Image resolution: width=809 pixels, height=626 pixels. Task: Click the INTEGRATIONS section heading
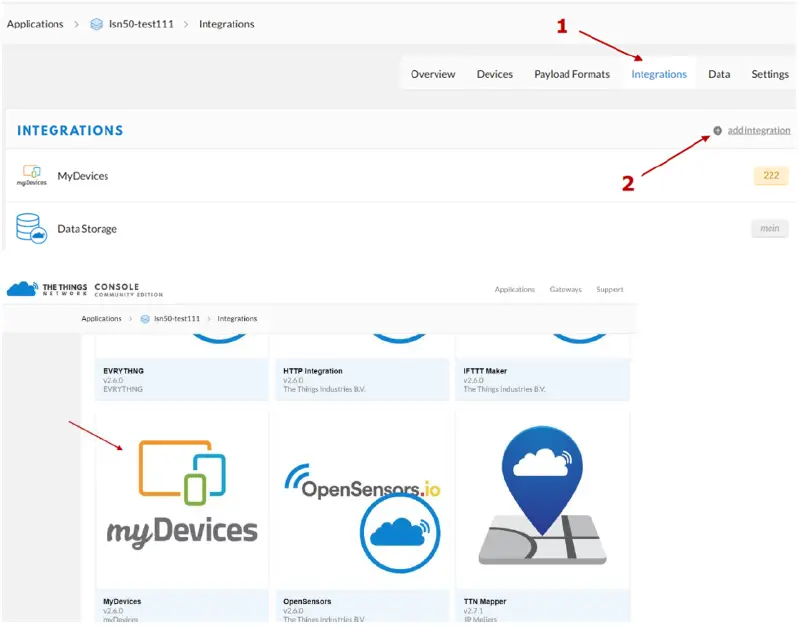[x=70, y=131]
